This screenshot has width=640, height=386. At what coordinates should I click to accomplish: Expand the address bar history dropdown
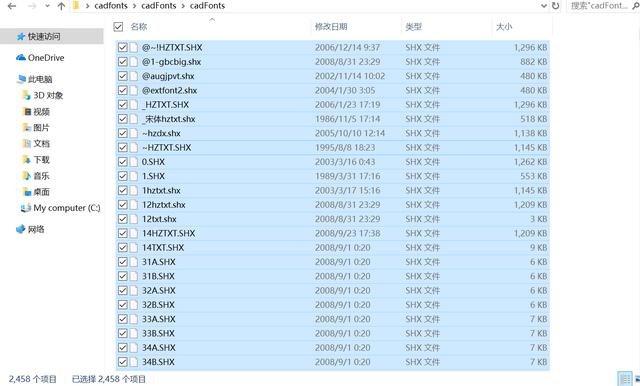click(544, 6)
